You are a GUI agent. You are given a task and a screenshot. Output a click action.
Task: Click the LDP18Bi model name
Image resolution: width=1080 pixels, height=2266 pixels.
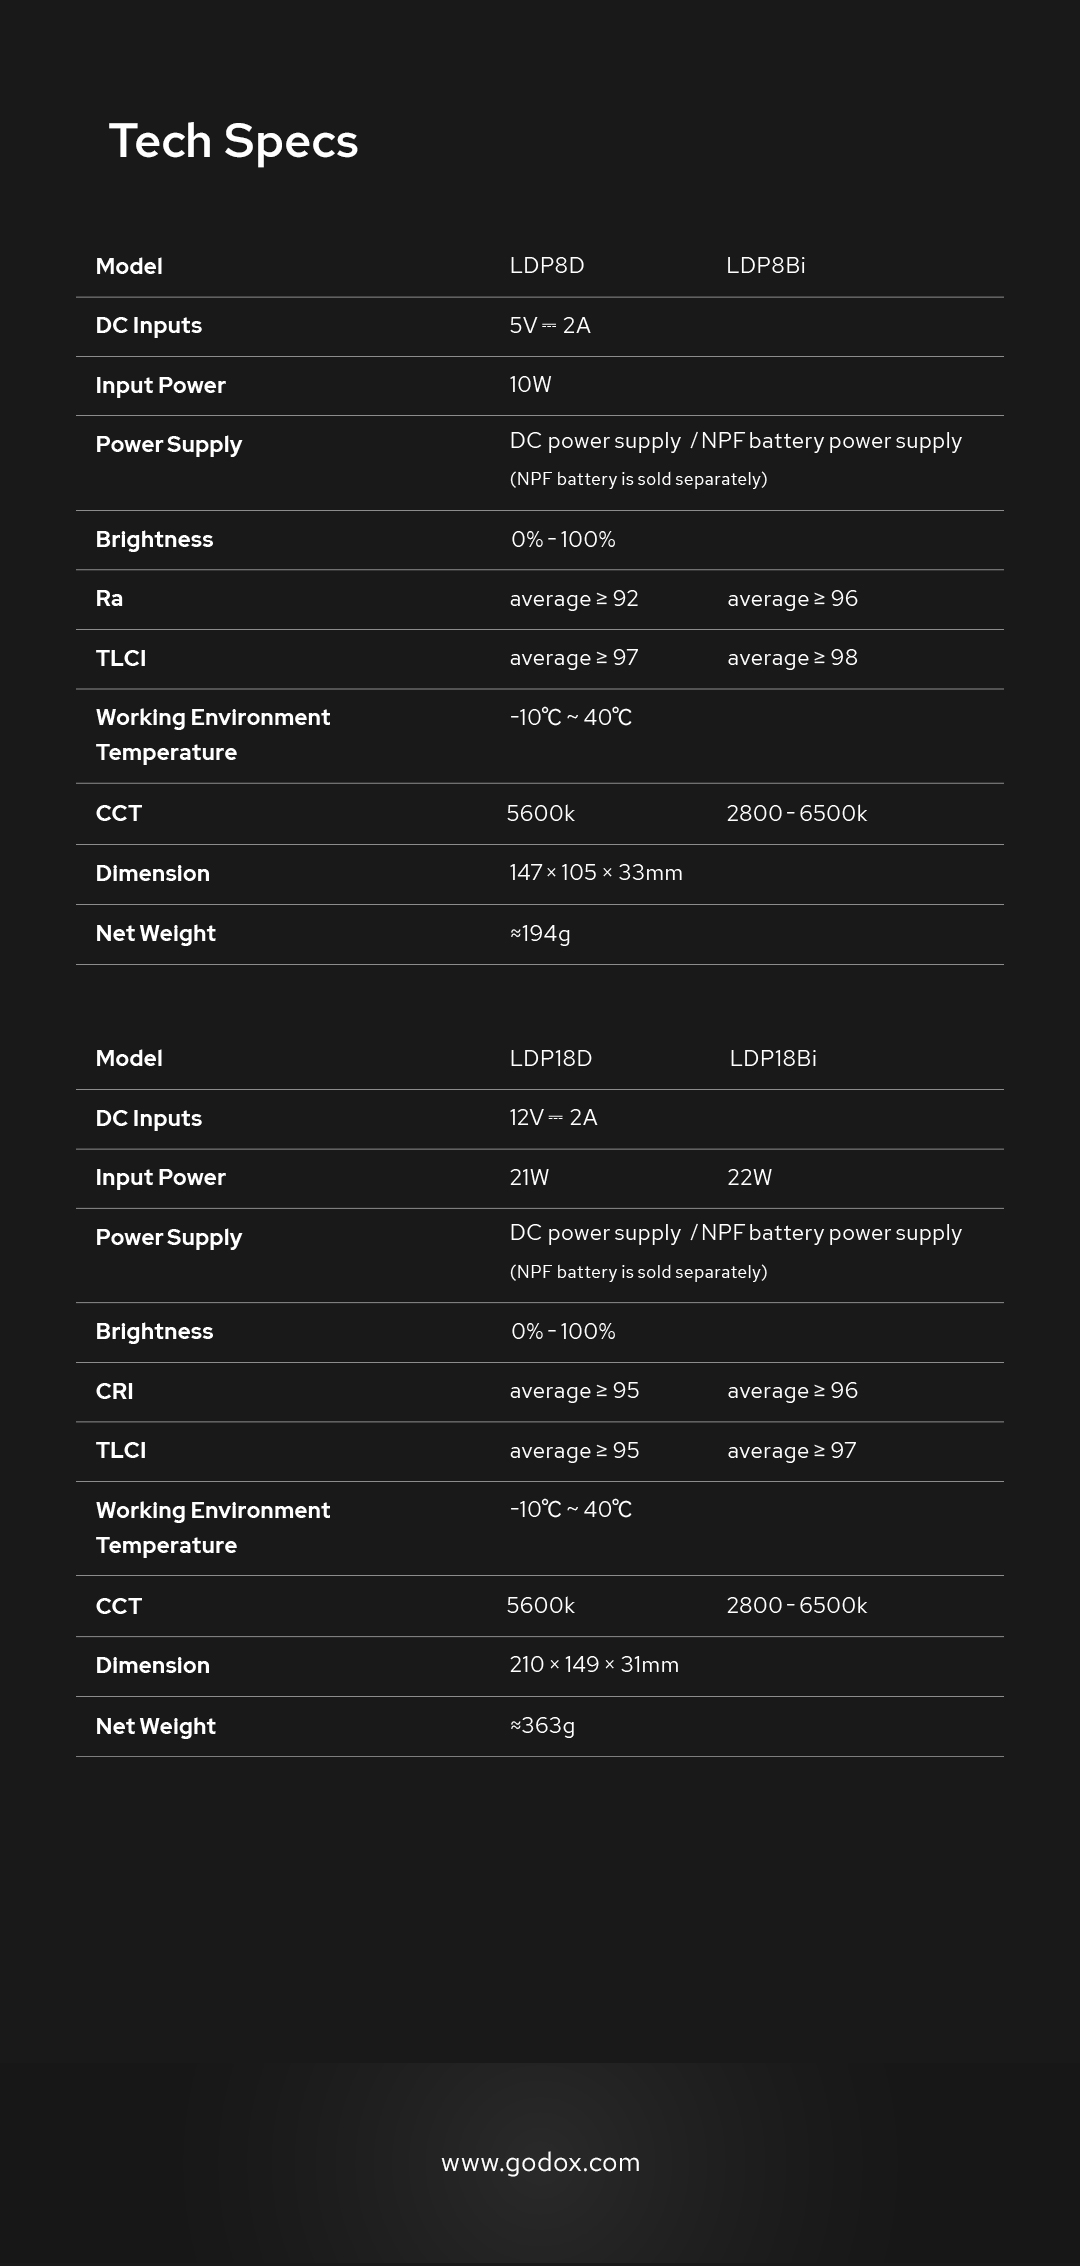point(772,1058)
